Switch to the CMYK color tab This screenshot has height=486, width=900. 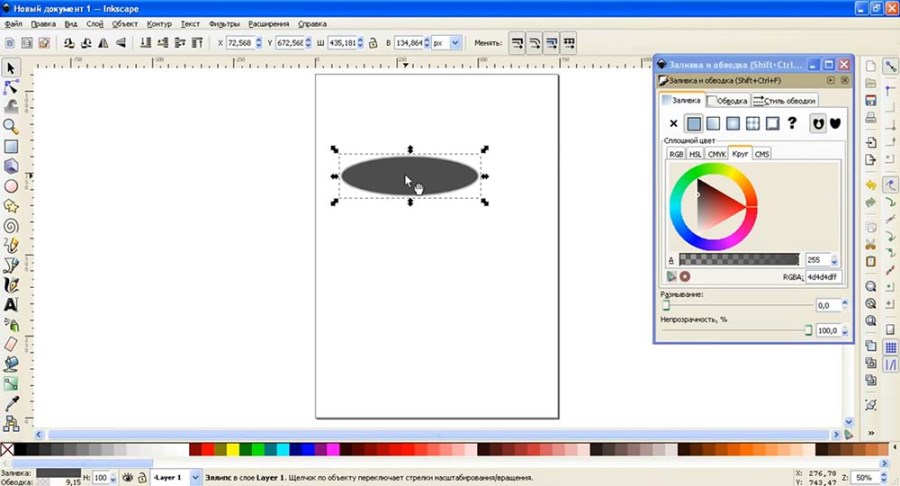click(716, 154)
